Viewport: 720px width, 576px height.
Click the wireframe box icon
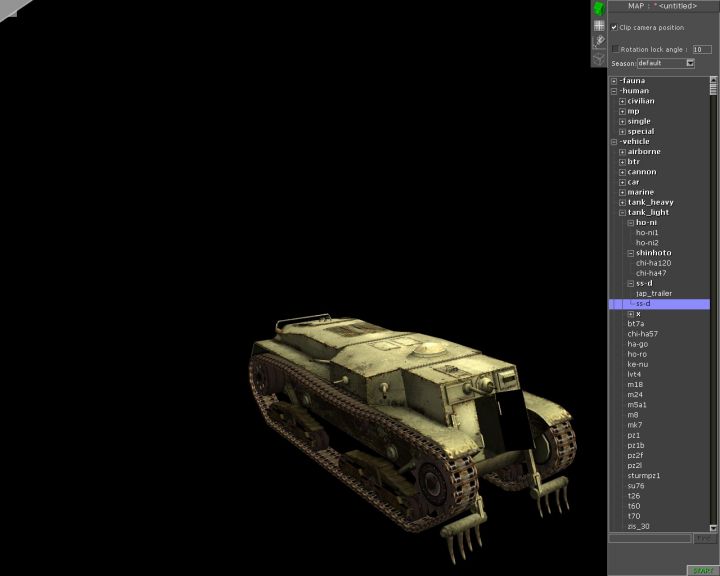click(x=599, y=58)
